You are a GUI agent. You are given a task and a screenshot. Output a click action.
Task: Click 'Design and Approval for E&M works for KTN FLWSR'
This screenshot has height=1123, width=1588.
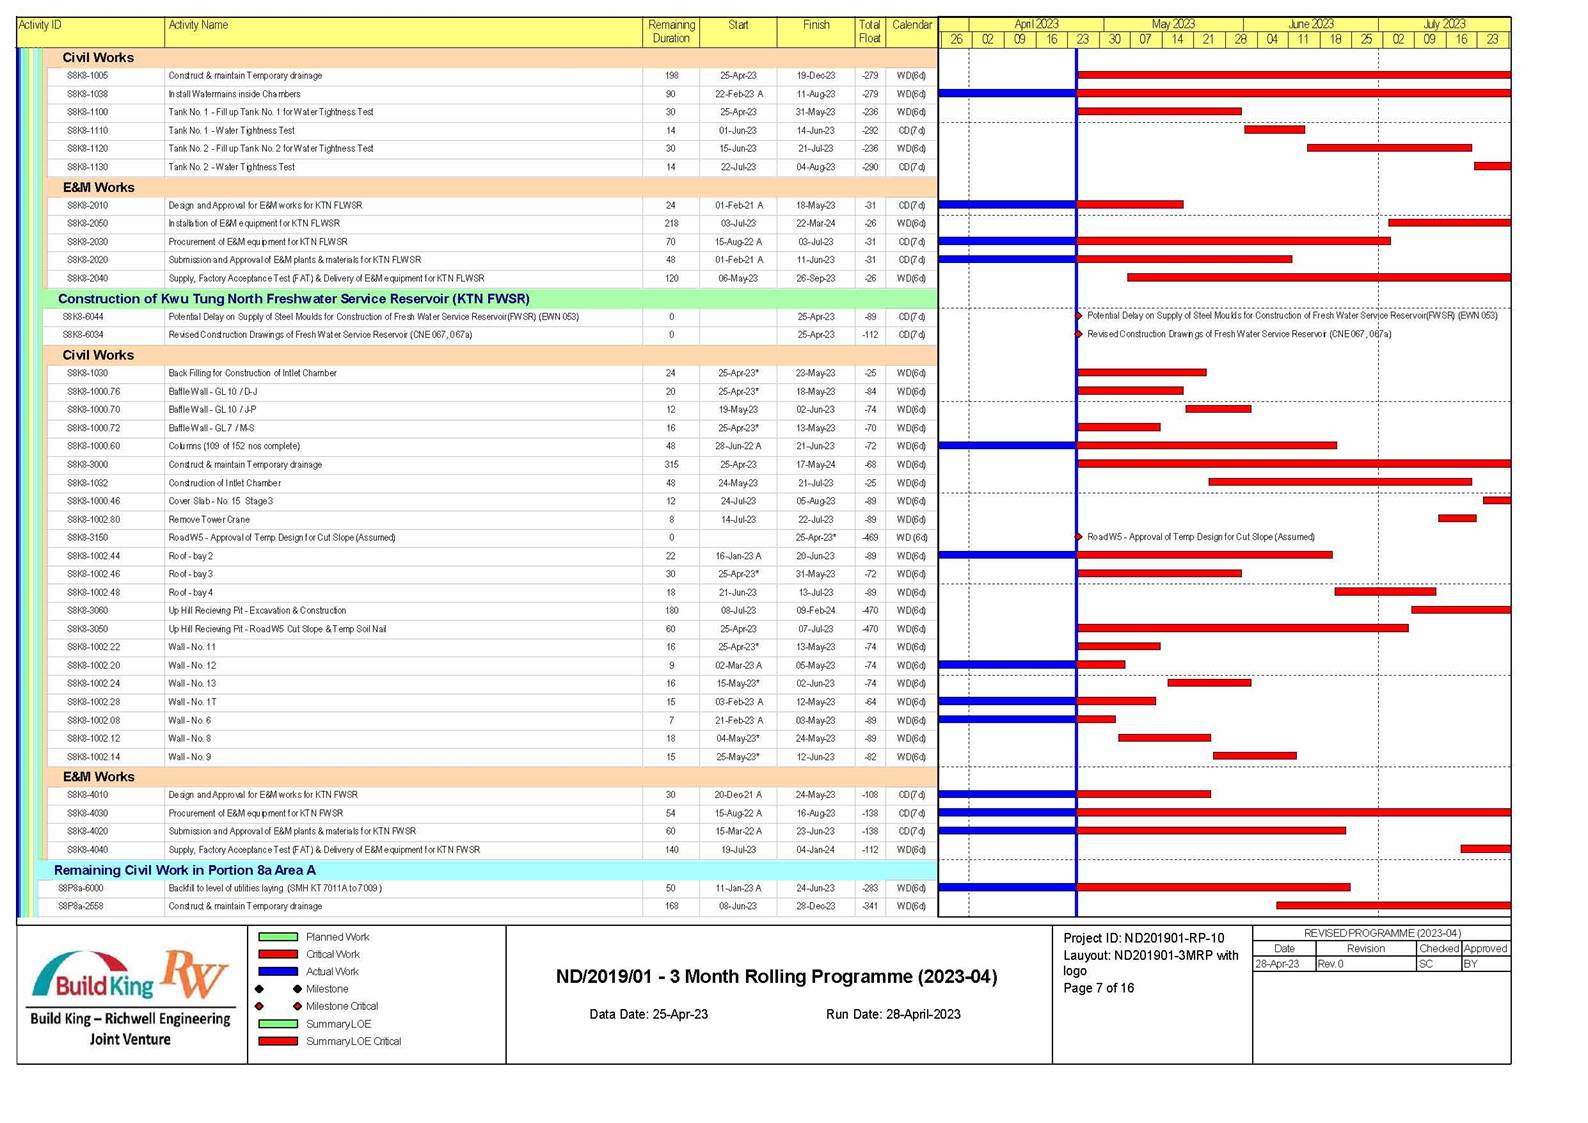coord(265,205)
